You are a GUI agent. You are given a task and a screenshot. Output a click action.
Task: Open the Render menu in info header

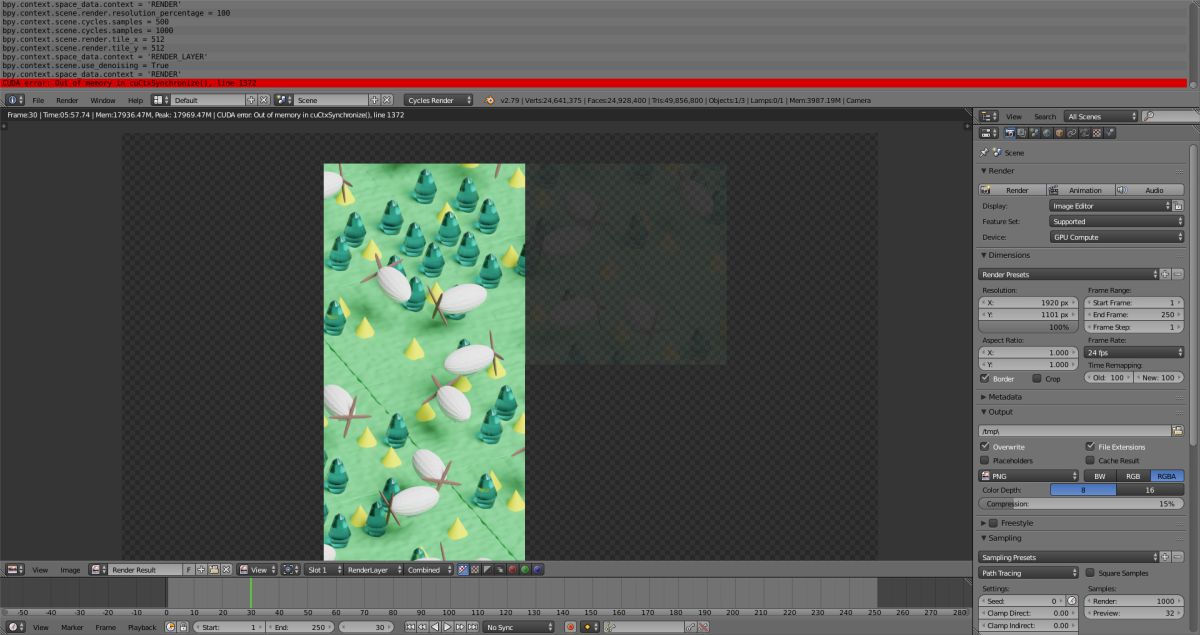pos(67,100)
